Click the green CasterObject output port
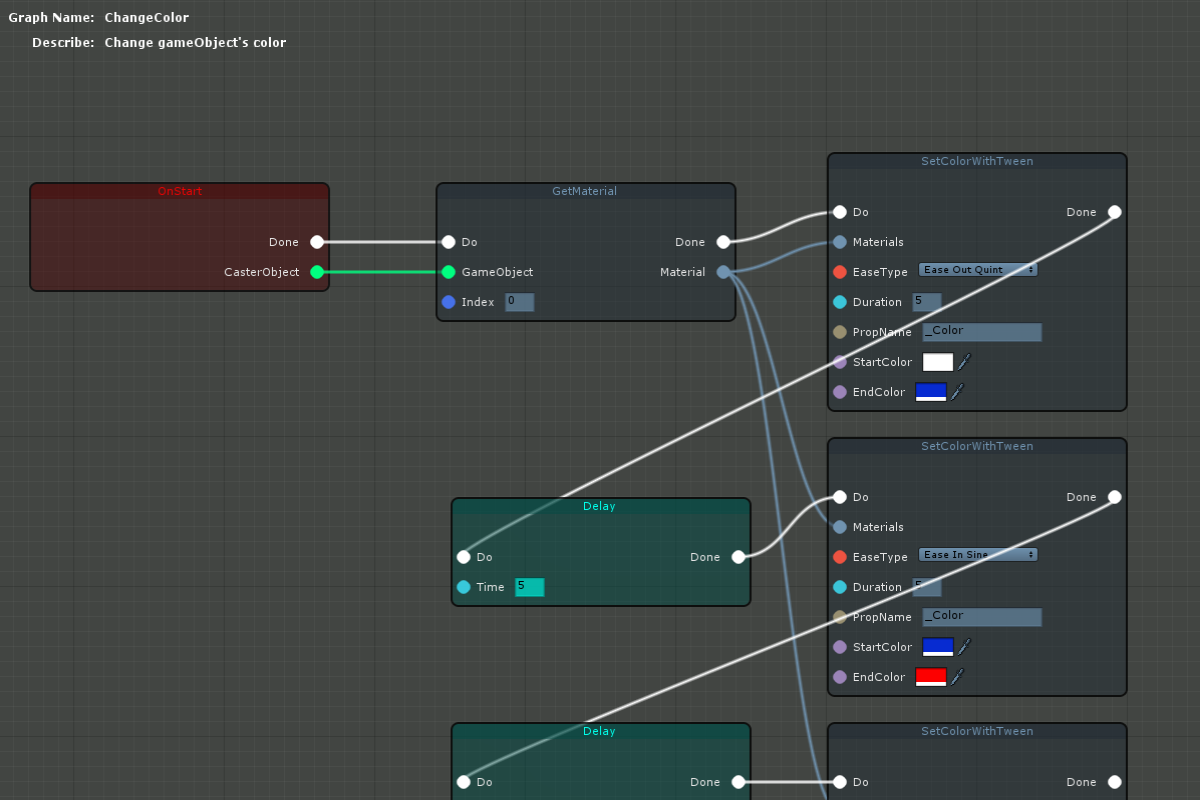This screenshot has height=800, width=1200. click(317, 272)
